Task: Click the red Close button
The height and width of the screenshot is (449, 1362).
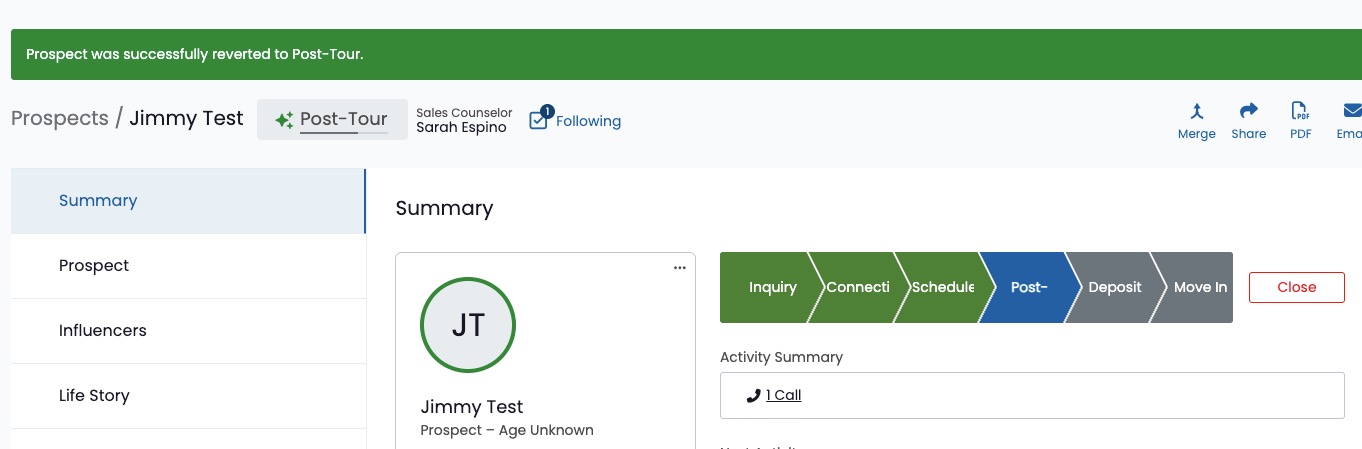Action: pos(1296,287)
